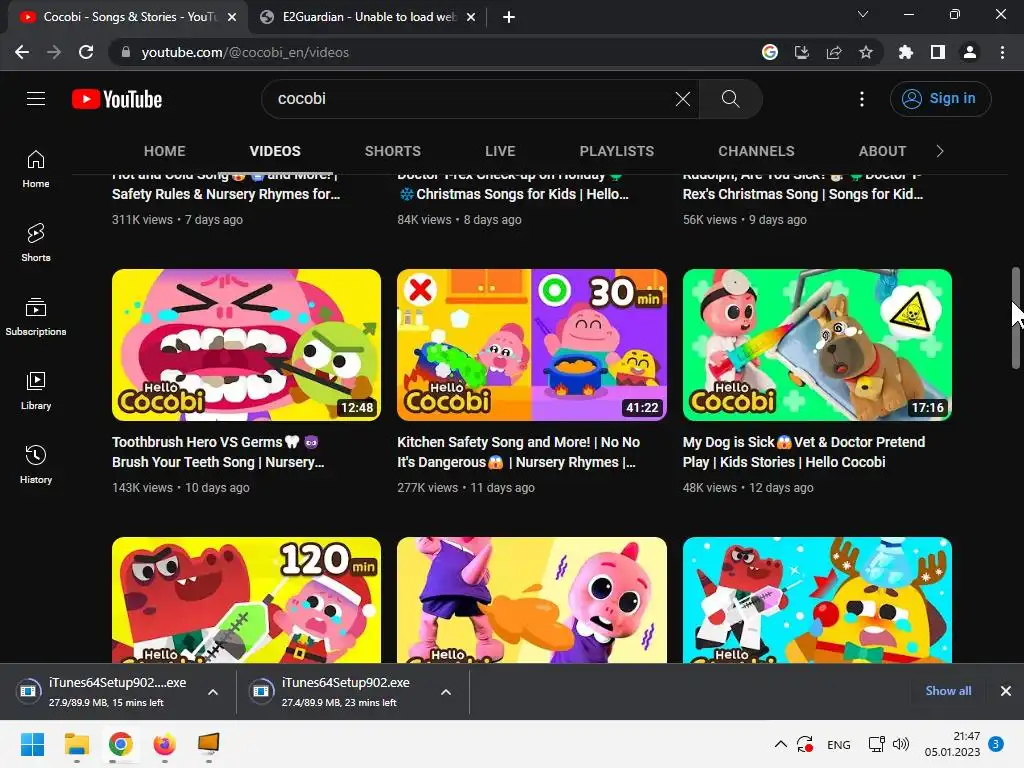Image resolution: width=1024 pixels, height=768 pixels.
Task: Open Library in sidebar
Action: pyautogui.click(x=36, y=391)
